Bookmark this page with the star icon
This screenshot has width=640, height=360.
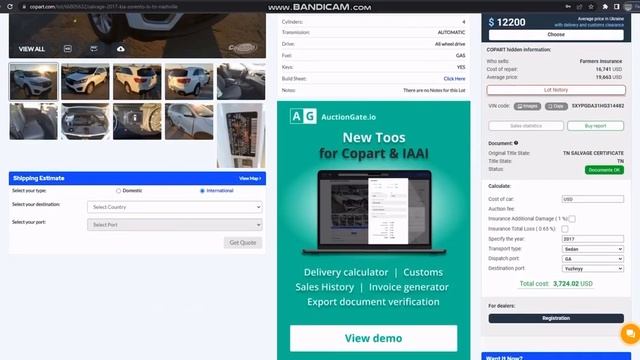(591, 7)
